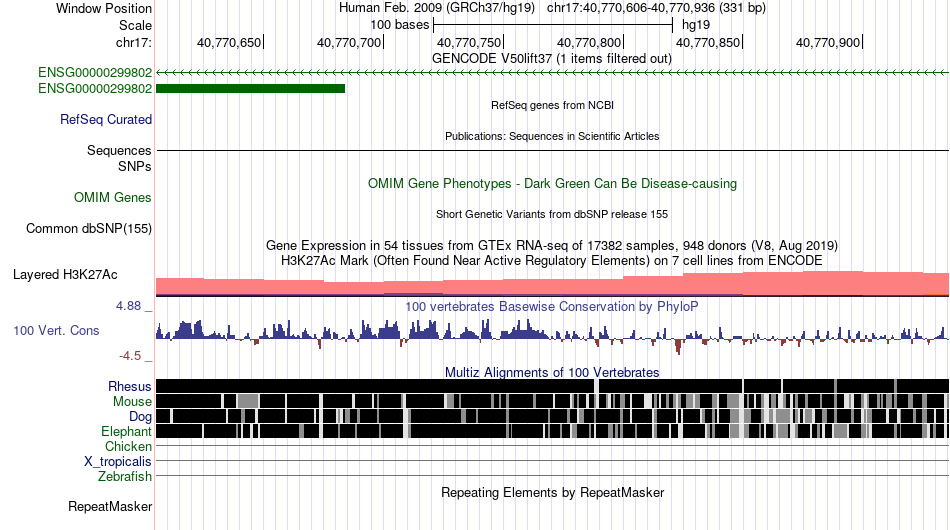This screenshot has width=950, height=530.
Task: Click the chr17:40,770,606-40,770,936 position text
Action: [656, 8]
